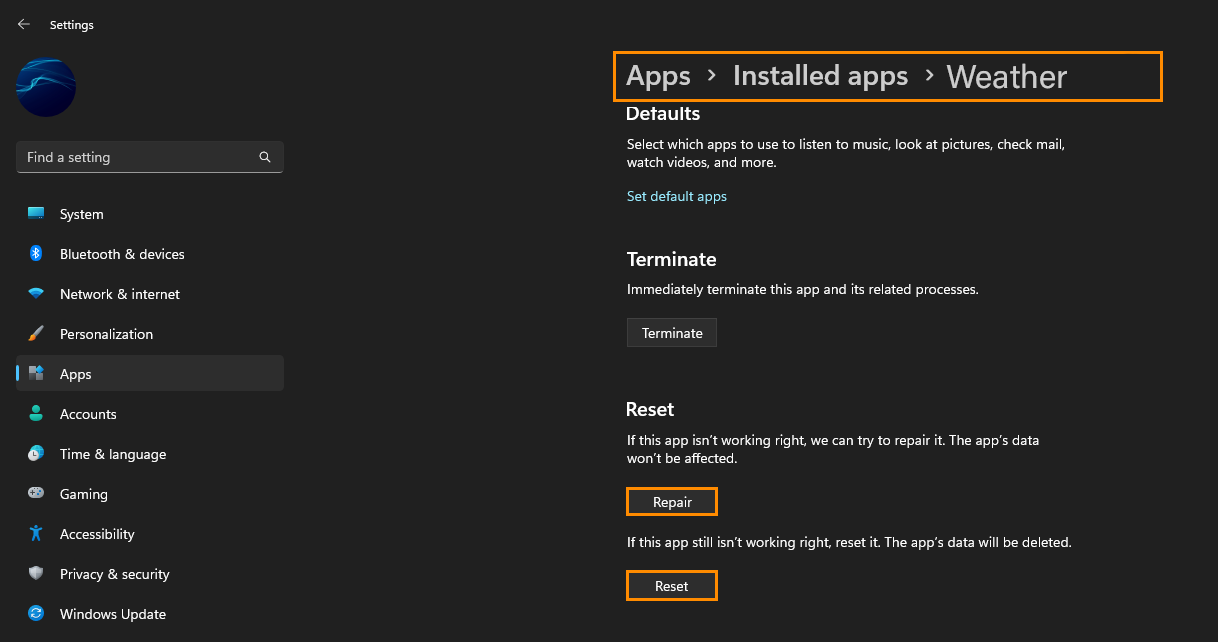Screen dimensions: 1218x642
Task: Select Network & internet in sidebar
Action: pos(150,294)
